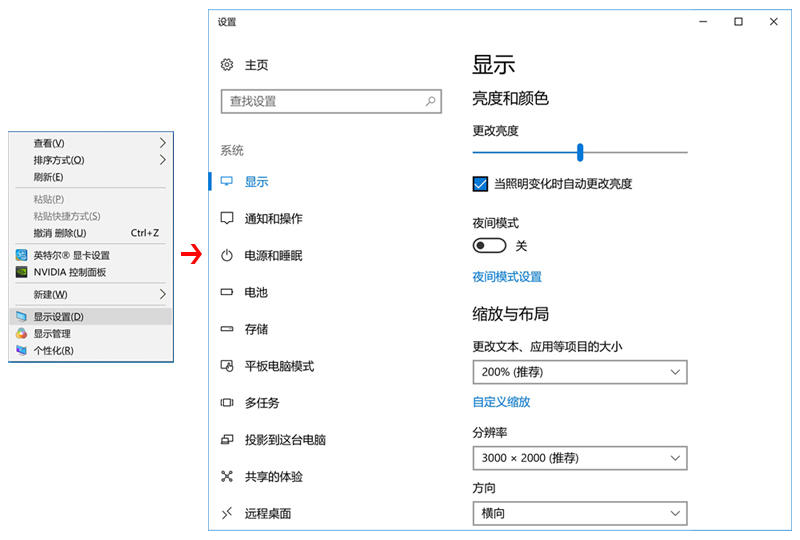Viewport: 800px width, 540px height.
Task: Click the NVIDIA Control Panel icon
Action: 22,272
